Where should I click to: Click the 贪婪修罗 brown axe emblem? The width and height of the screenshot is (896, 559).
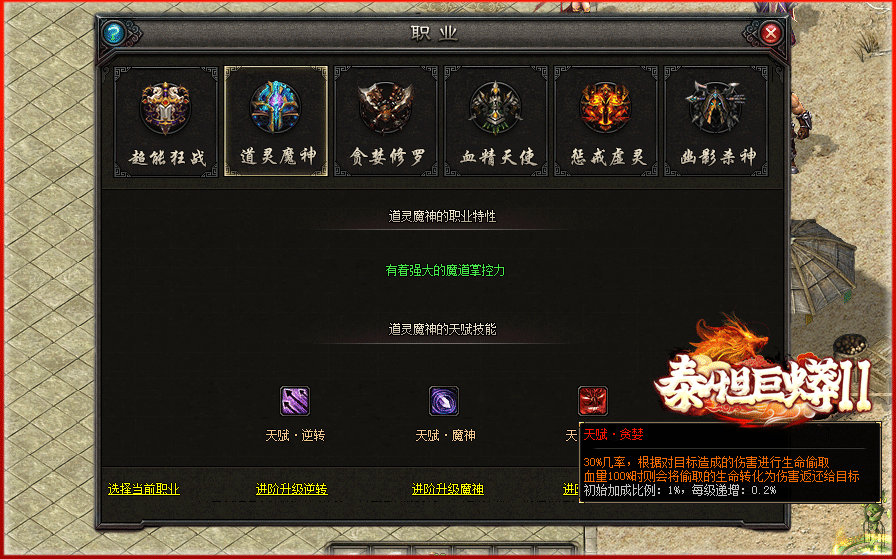click(386, 107)
